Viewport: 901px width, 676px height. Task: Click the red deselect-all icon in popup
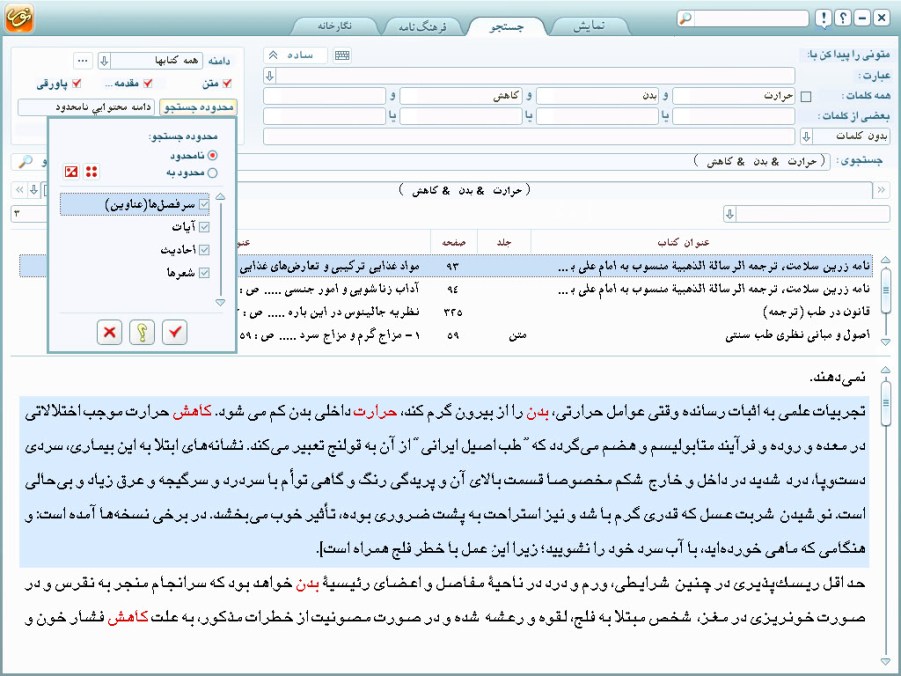click(x=71, y=171)
